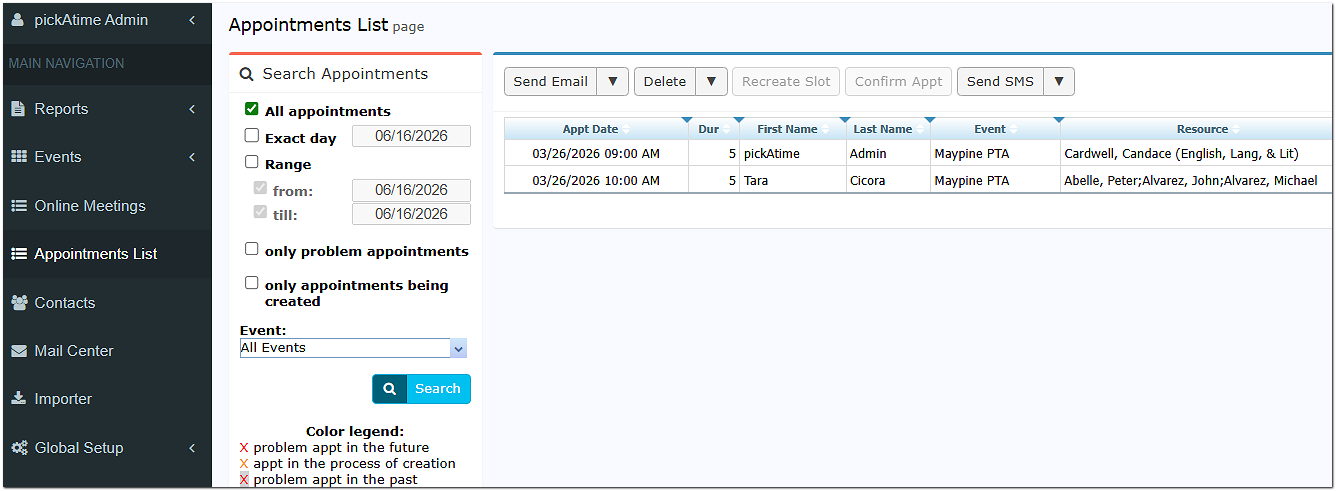The height and width of the screenshot is (491, 1336).
Task: Click the Appt Date column filter triangle
Action: pyautogui.click(x=686, y=121)
